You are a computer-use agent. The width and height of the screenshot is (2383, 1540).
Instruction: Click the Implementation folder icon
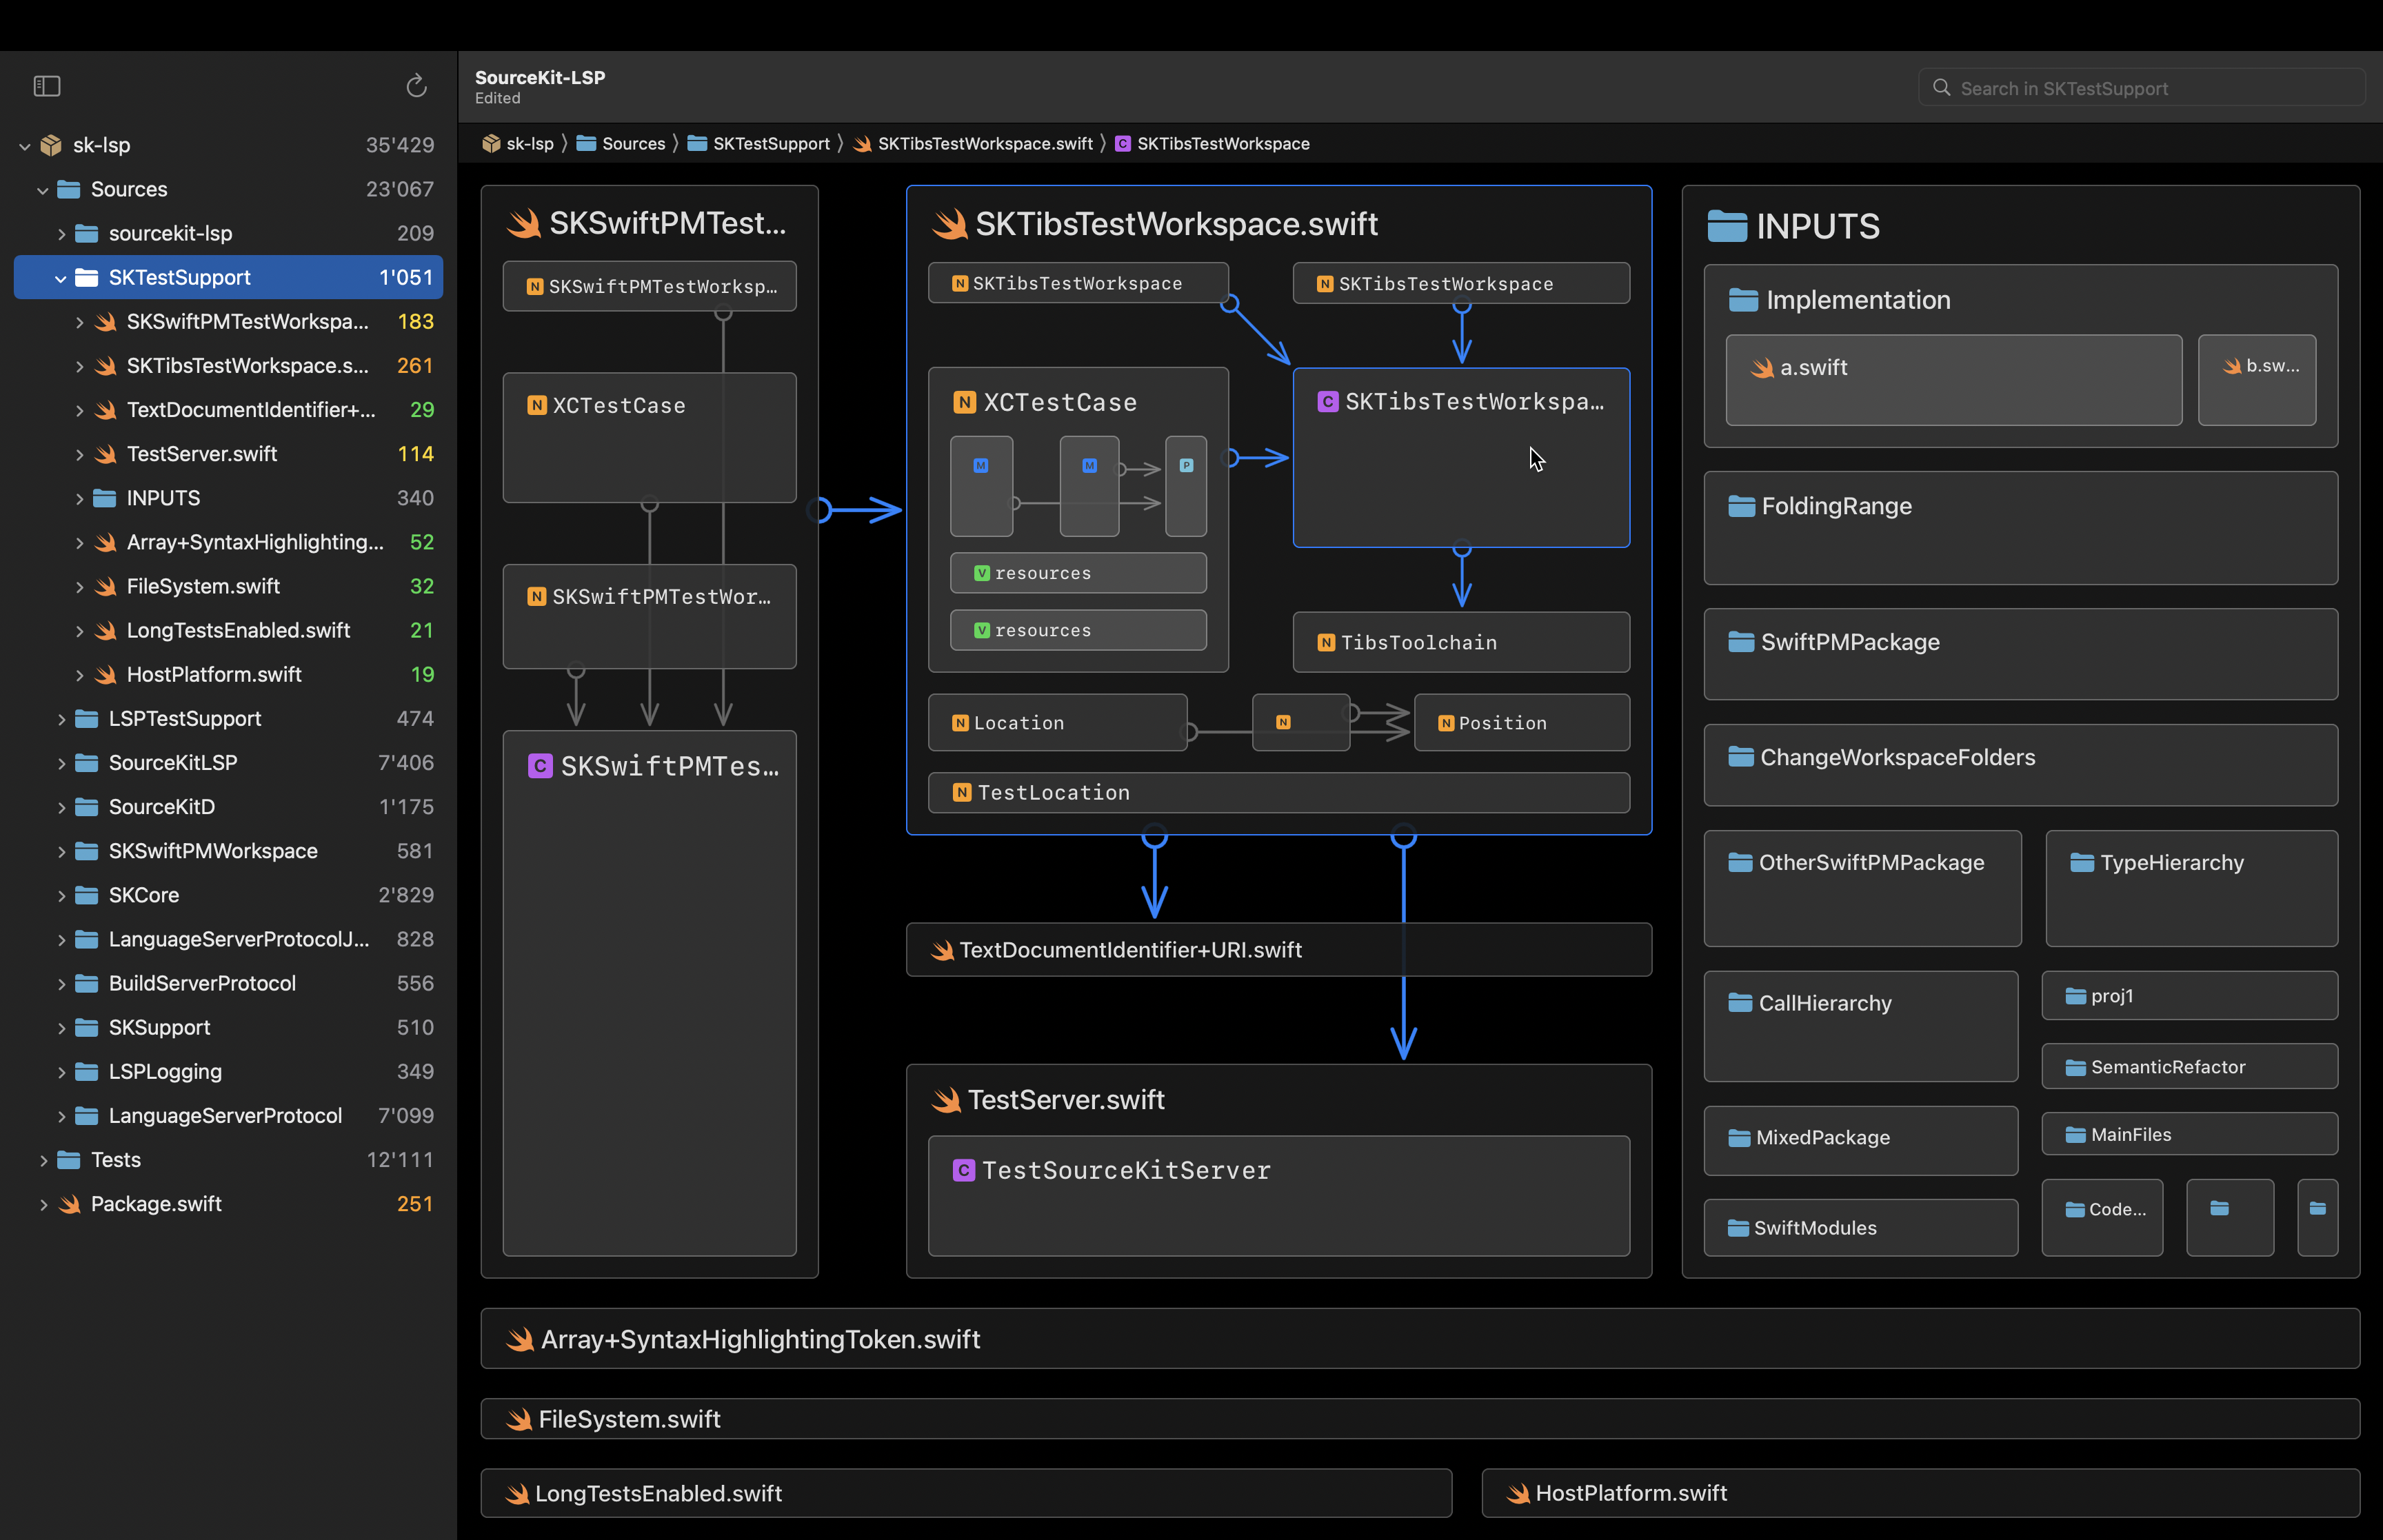(x=1743, y=300)
